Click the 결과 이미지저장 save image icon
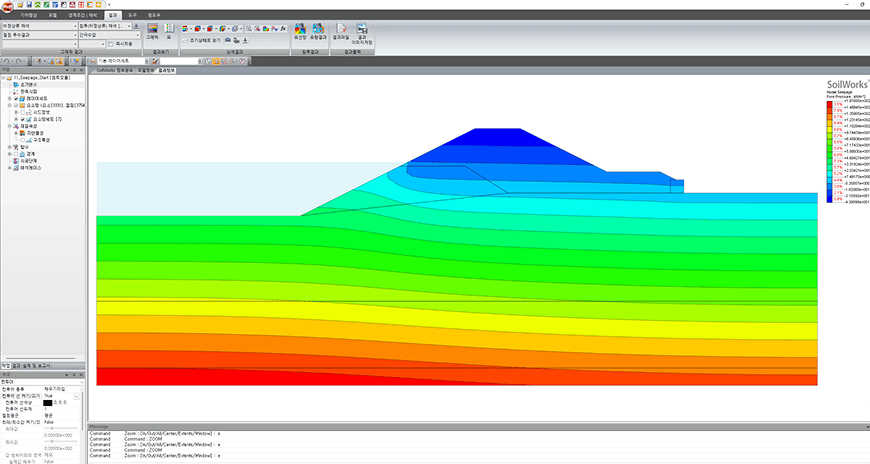The image size is (870, 464). click(x=362, y=34)
